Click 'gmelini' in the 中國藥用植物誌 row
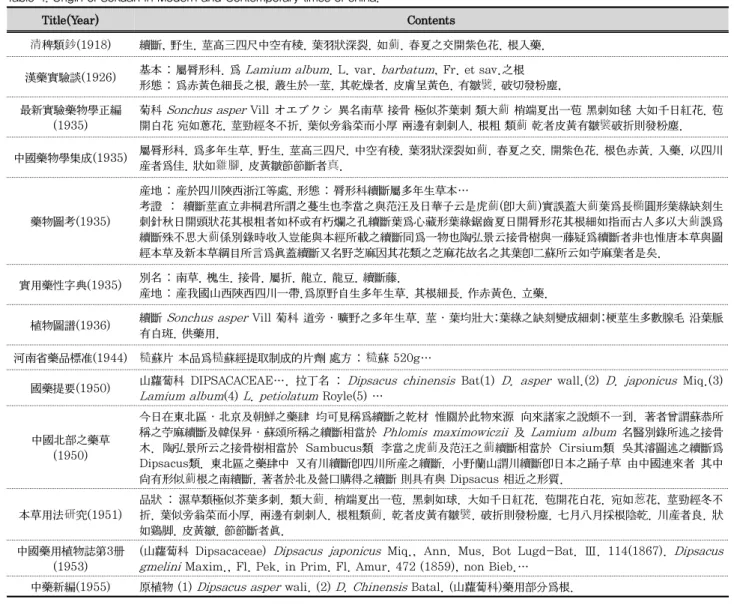734x611 pixels. pyautogui.click(x=160, y=567)
